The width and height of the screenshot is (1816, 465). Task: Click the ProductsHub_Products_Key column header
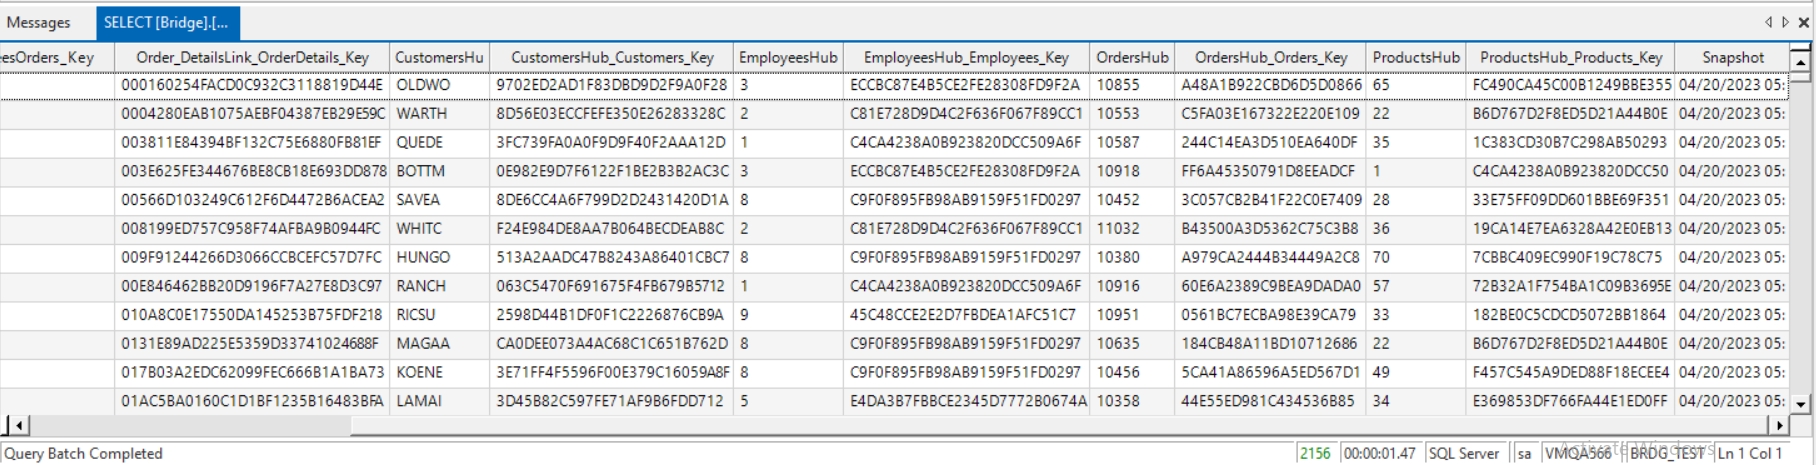click(x=1571, y=57)
